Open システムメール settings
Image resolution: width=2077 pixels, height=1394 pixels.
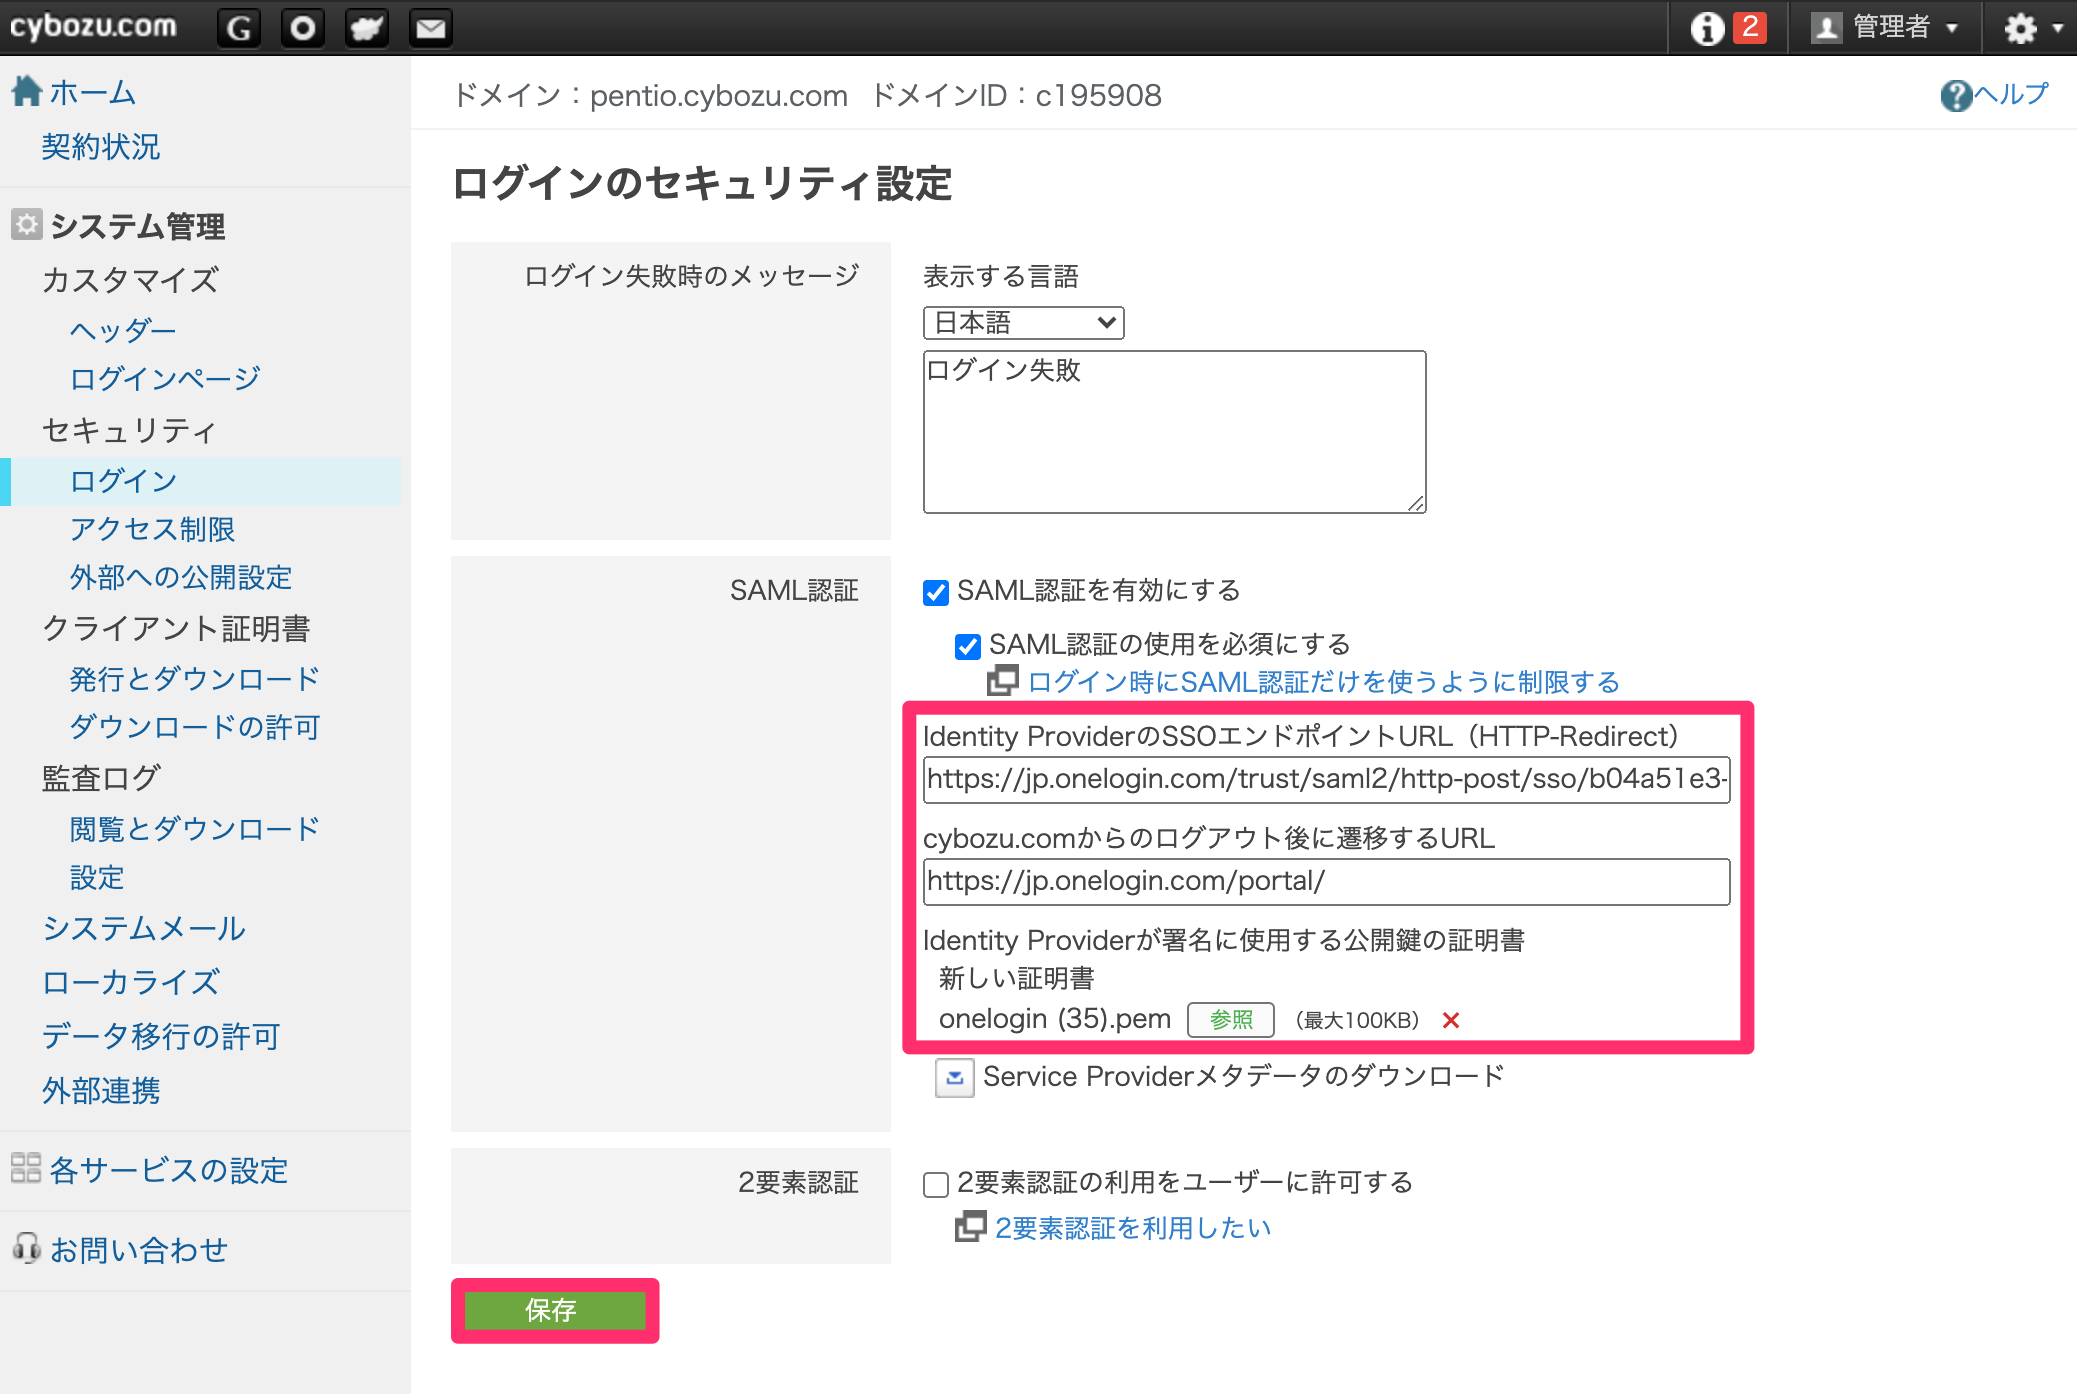point(144,929)
